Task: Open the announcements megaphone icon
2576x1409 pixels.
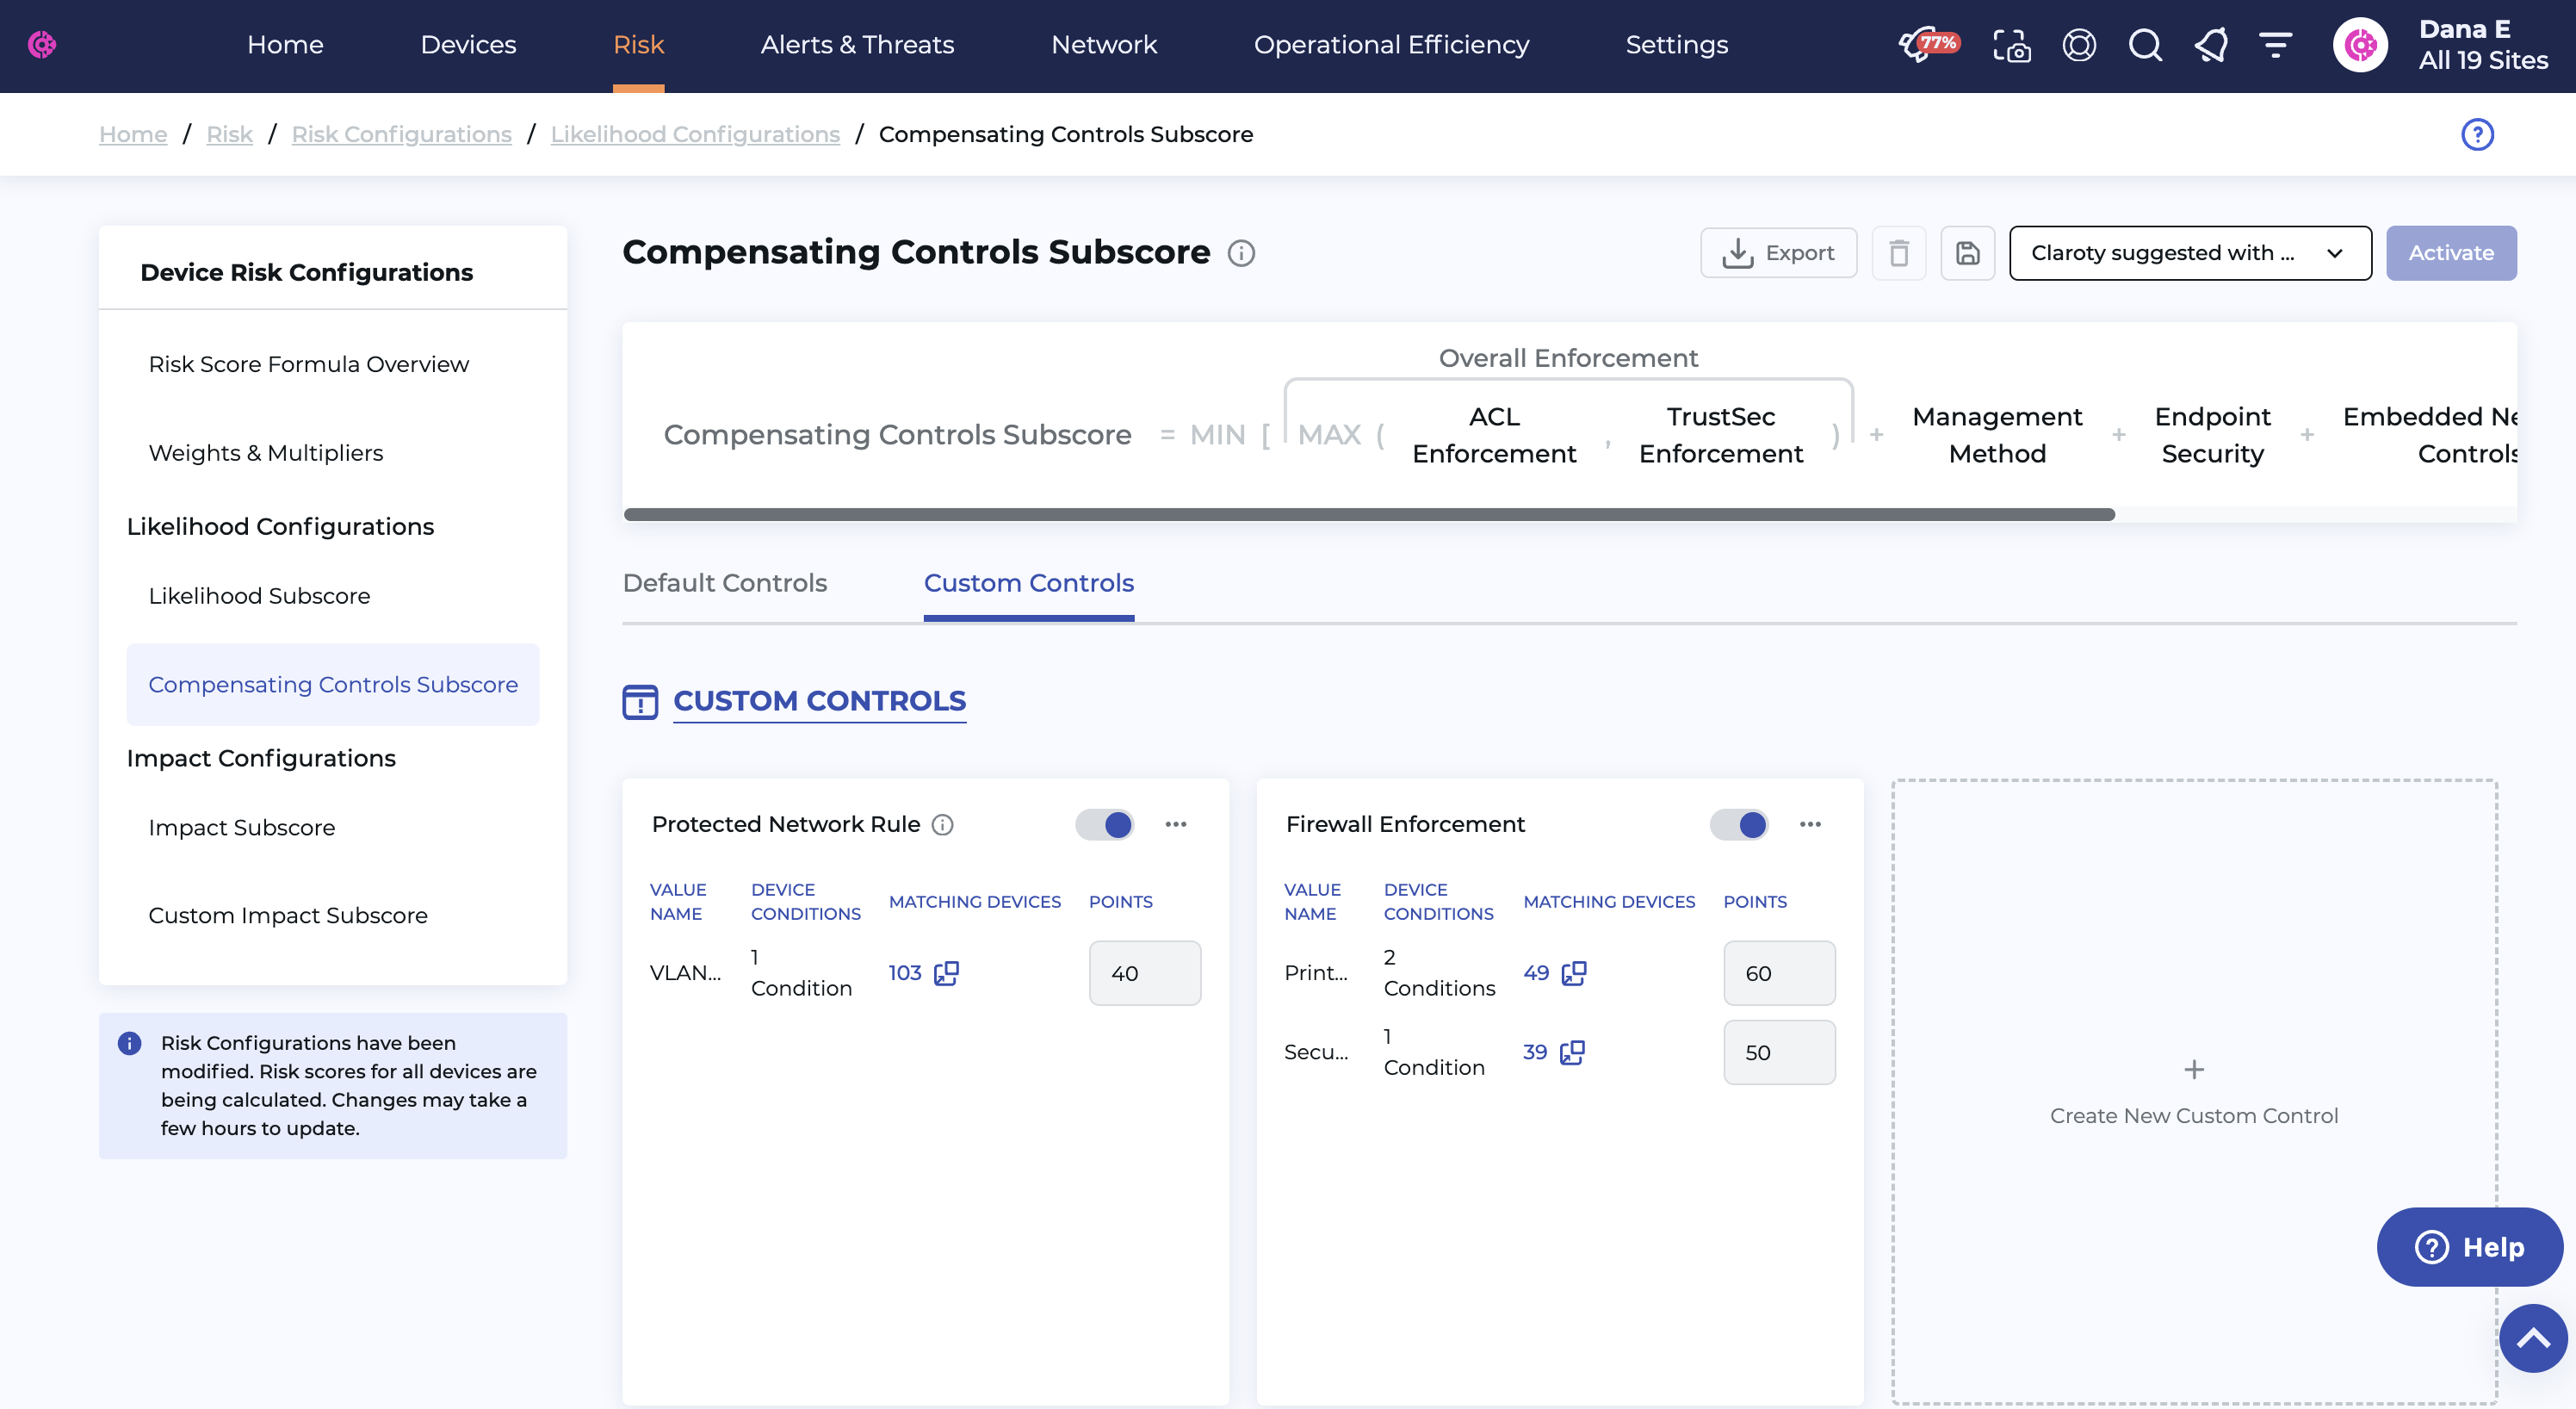Action: tap(2210, 45)
